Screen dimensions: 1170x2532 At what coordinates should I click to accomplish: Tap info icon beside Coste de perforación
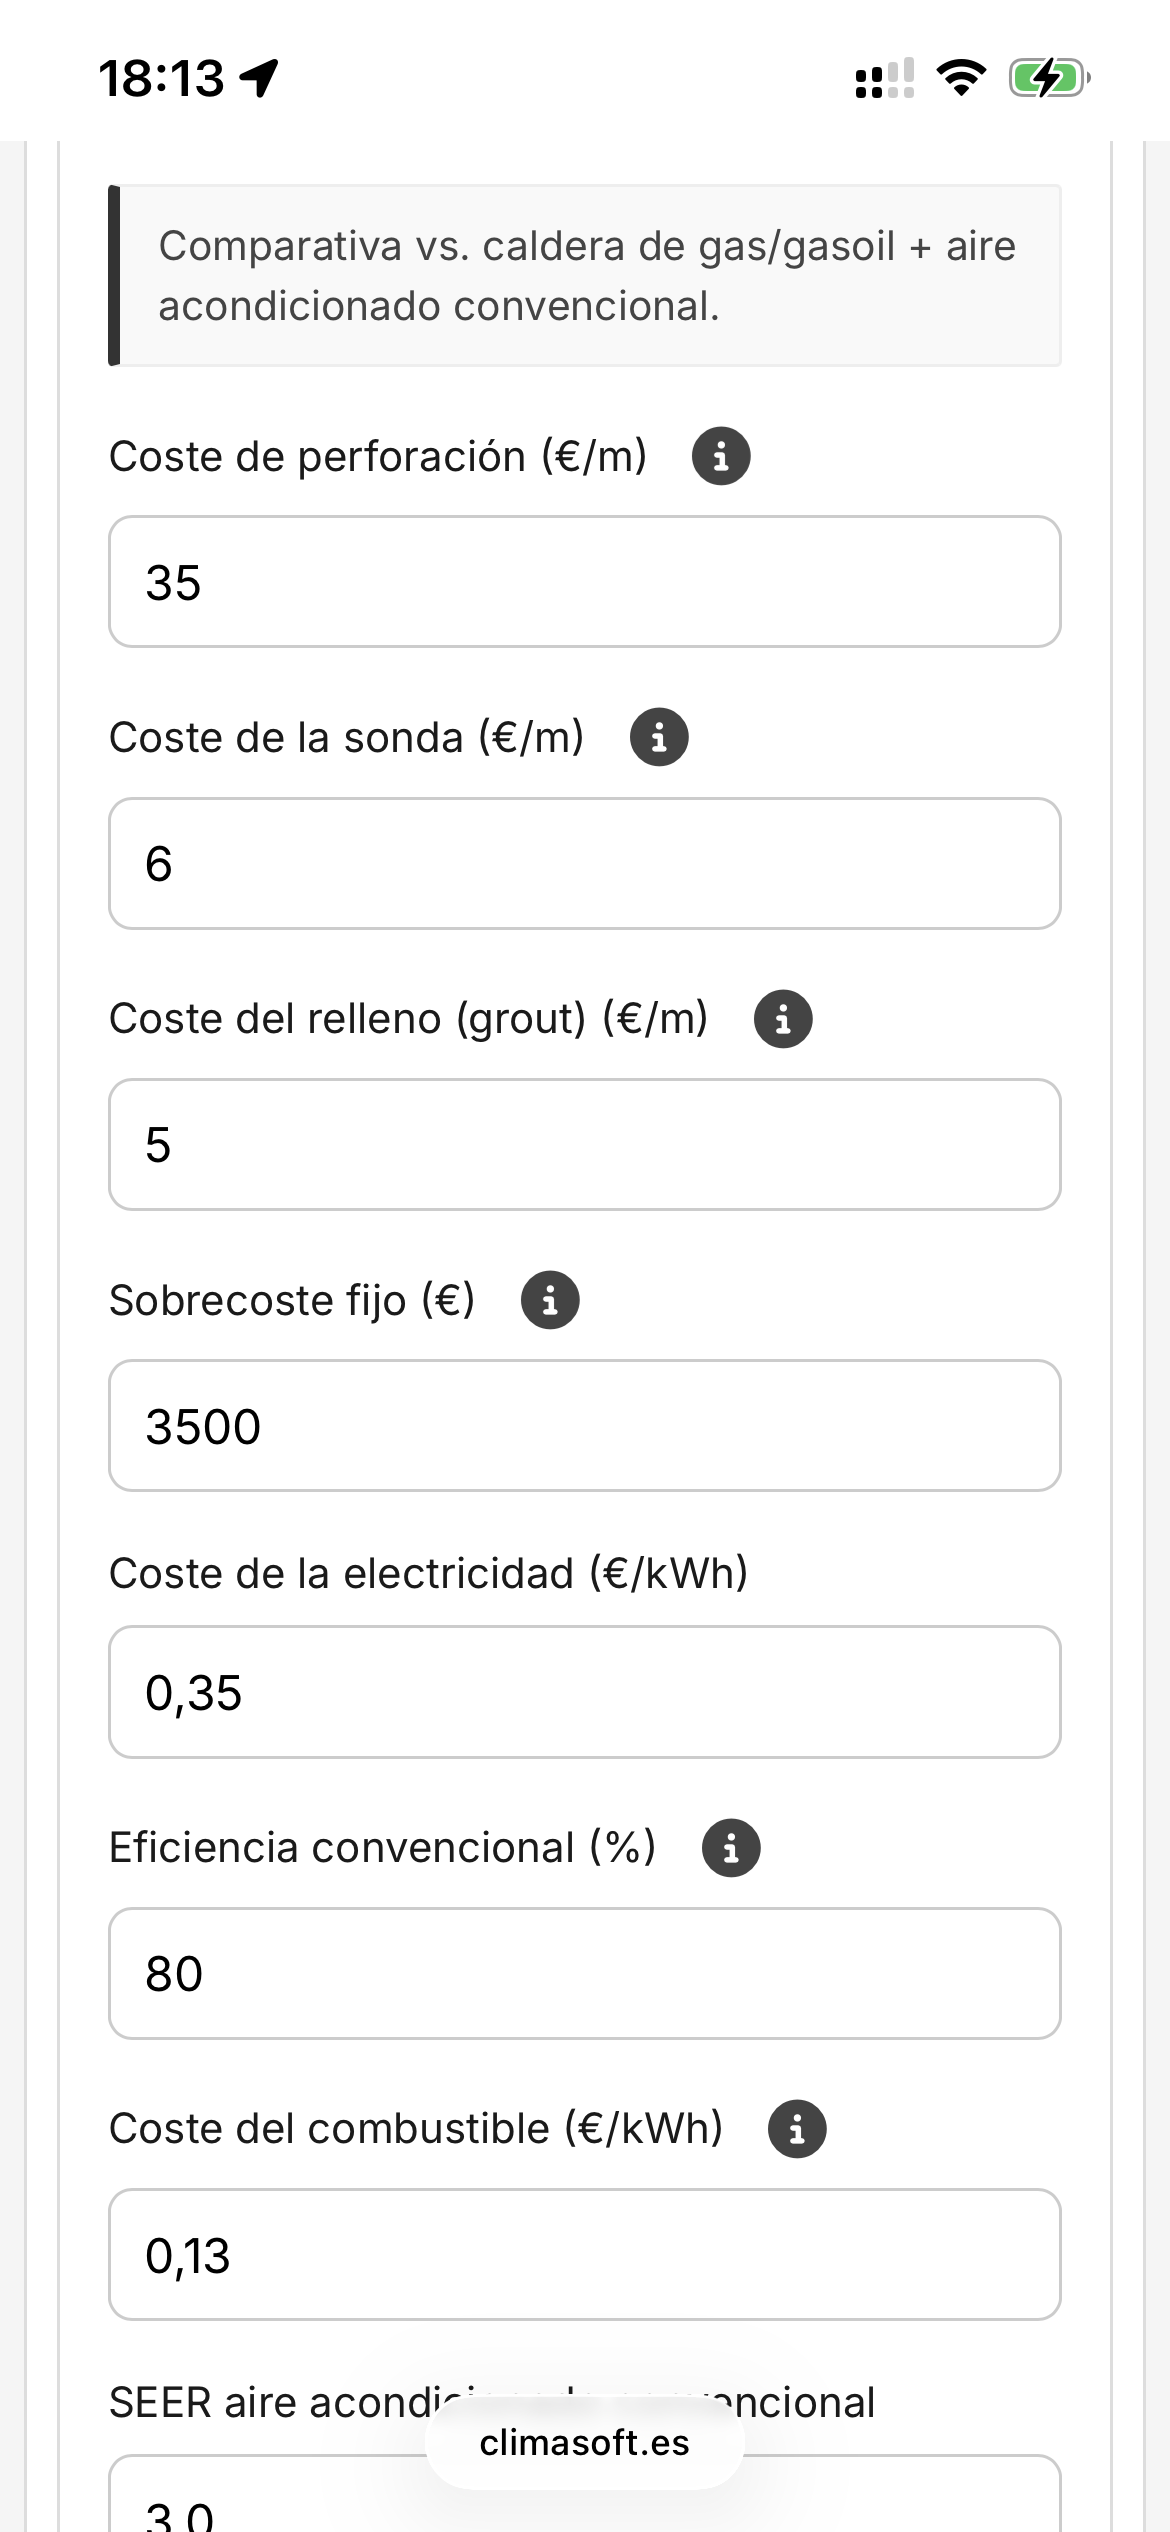(x=721, y=456)
